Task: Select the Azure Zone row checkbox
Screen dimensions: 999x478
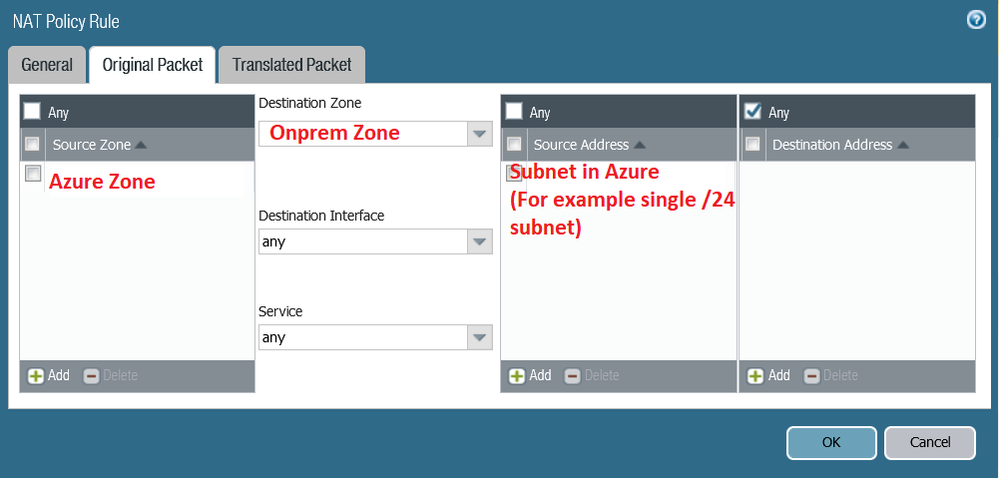Action: pos(33,174)
